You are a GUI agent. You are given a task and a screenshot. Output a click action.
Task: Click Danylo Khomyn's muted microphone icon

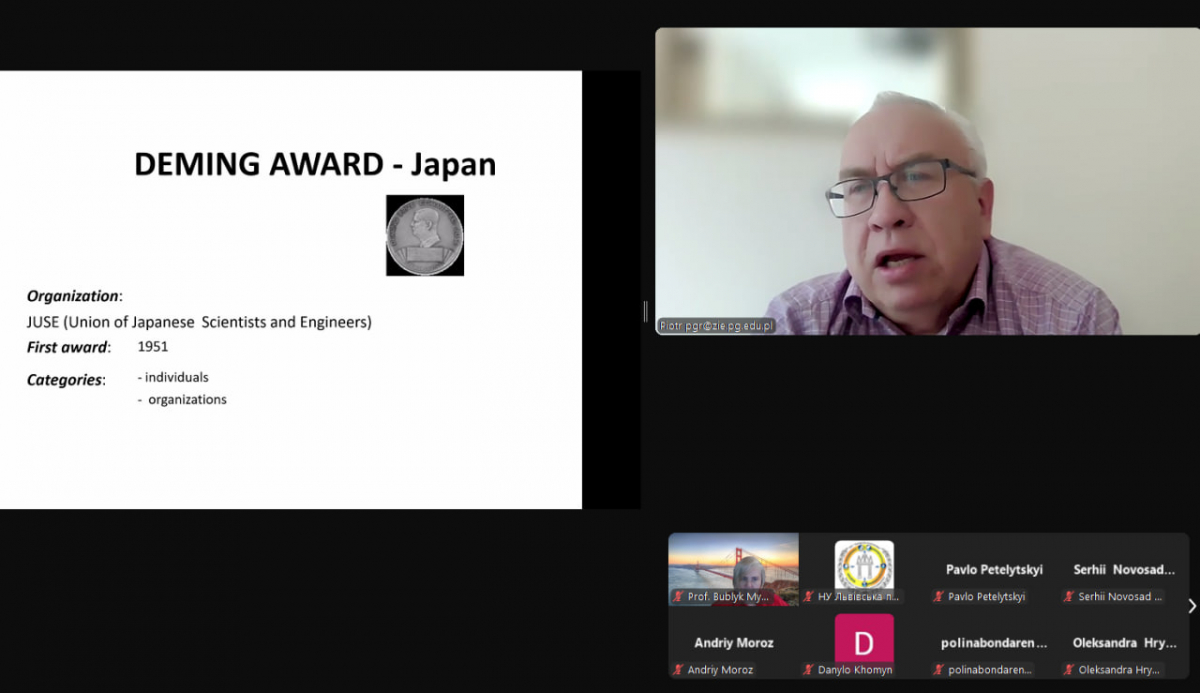pos(809,670)
